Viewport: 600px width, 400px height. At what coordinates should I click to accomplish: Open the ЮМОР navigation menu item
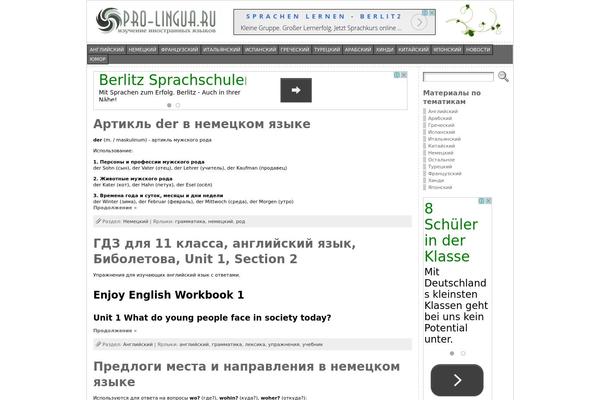click(98, 59)
